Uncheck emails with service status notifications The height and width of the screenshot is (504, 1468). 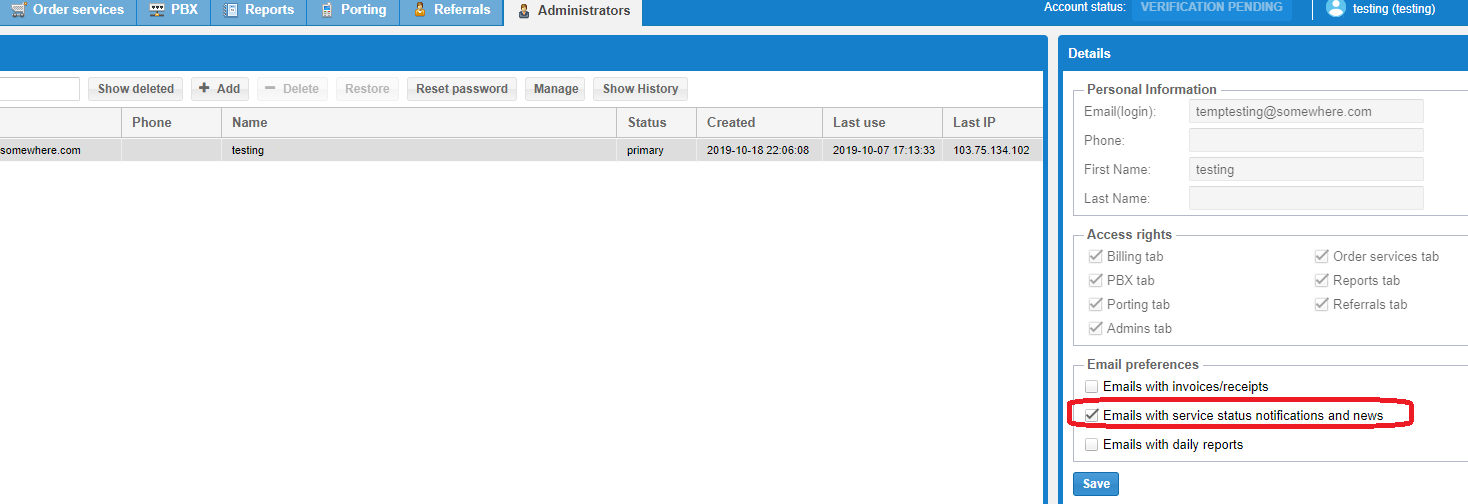[1092, 415]
